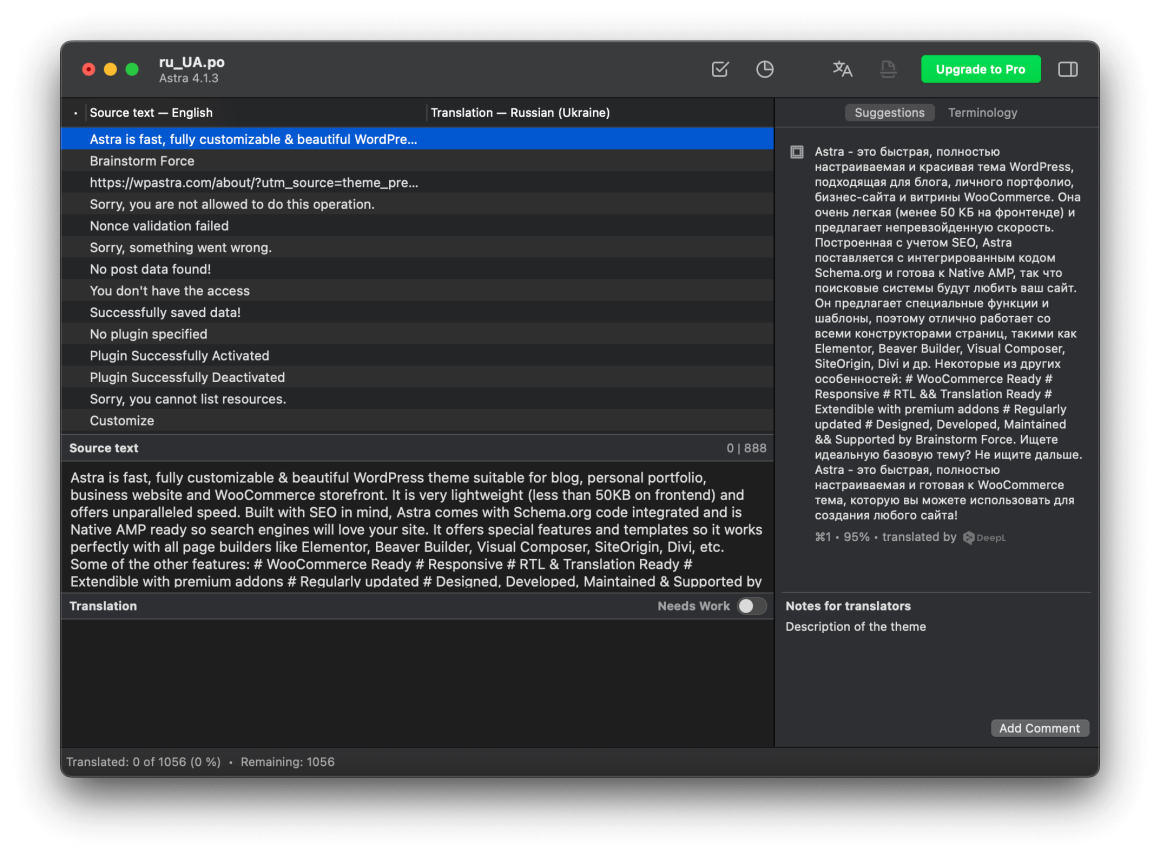1160x857 pixels.
Task: Click the 'Description of the theme' note
Action: [855, 627]
